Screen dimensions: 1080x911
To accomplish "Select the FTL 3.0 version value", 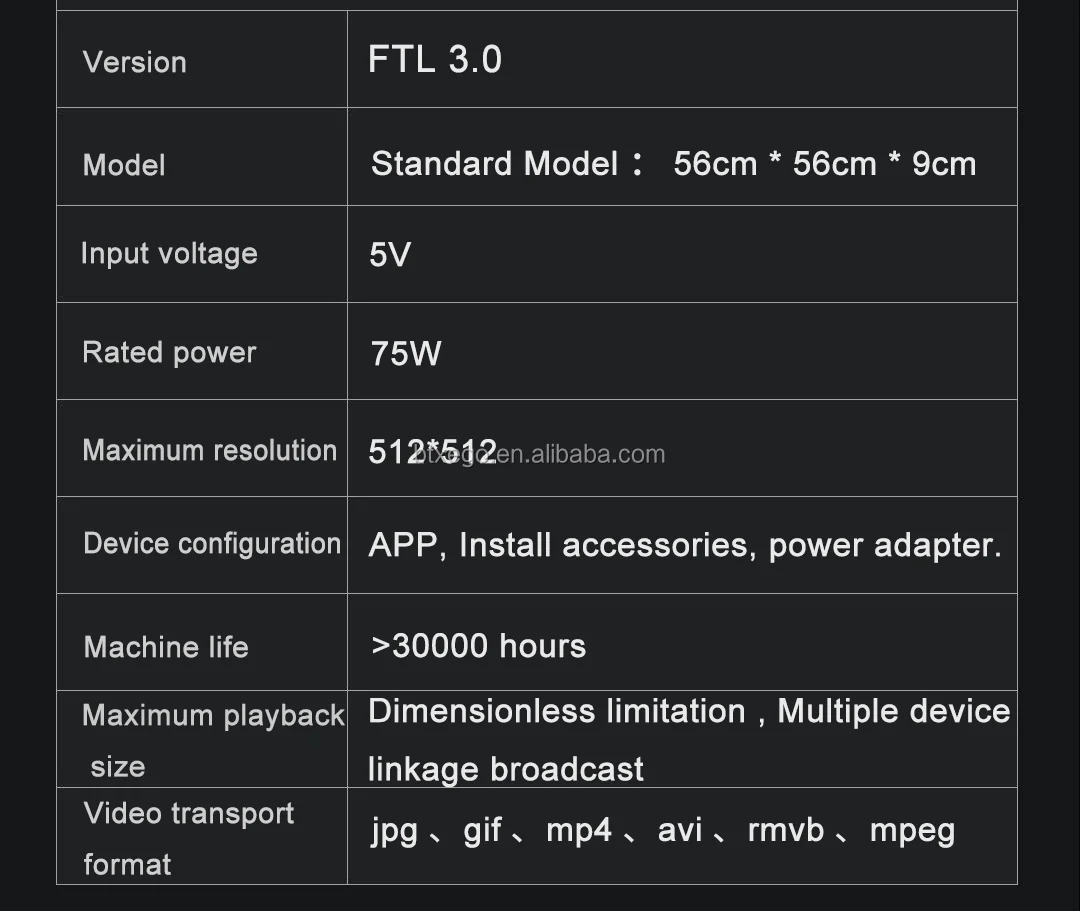I will [435, 59].
